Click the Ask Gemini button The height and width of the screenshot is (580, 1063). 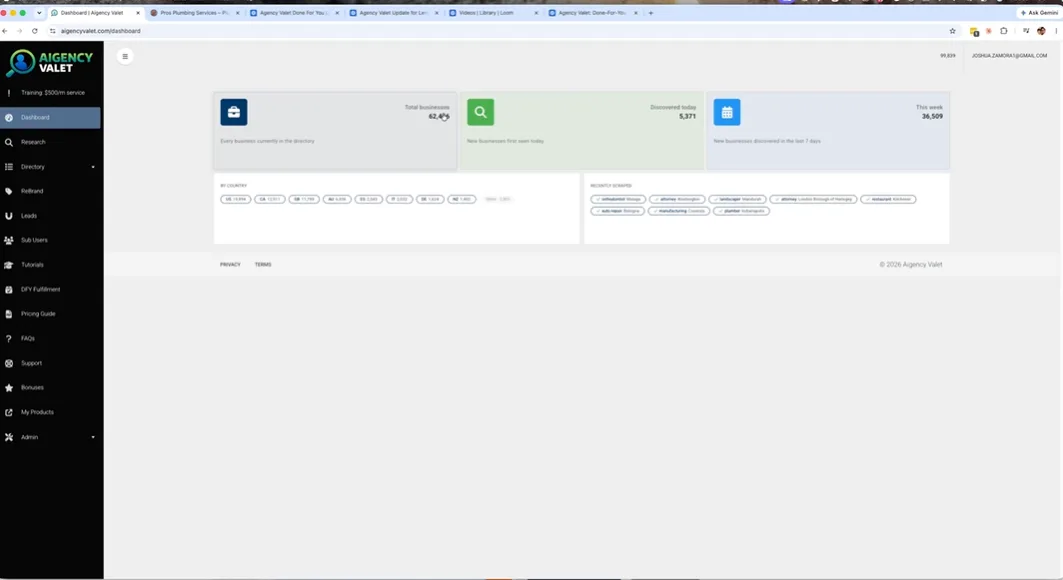point(1039,13)
